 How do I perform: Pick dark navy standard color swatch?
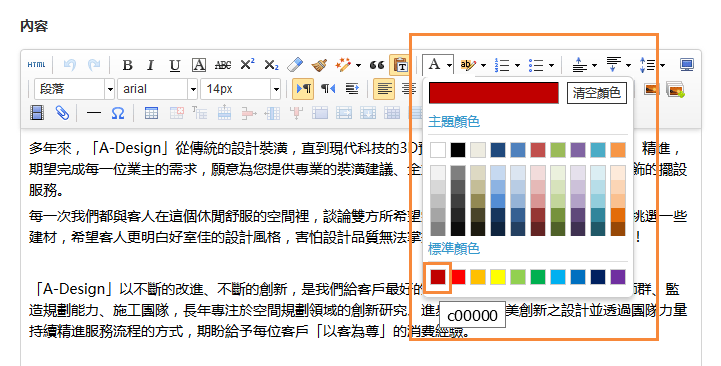point(598,277)
